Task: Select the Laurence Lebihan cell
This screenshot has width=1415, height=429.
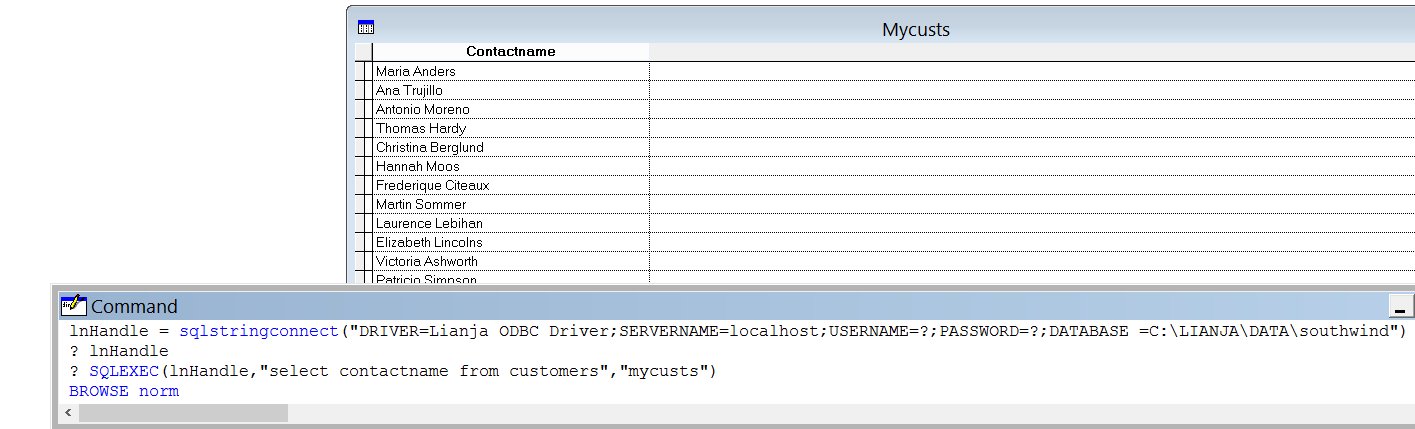Action: [511, 223]
